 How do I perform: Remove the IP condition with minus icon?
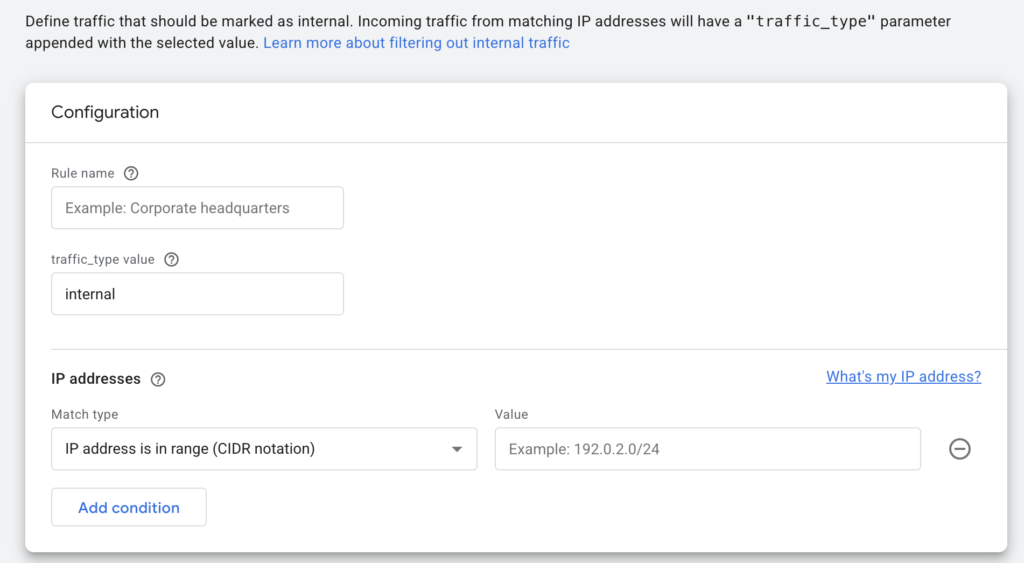tap(959, 449)
